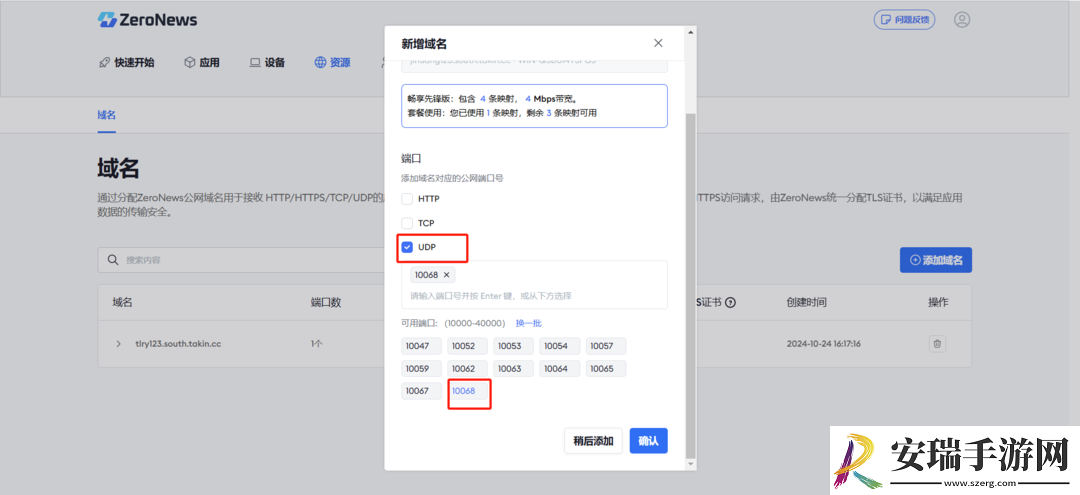Open the 快速开始 nav item
1080x495 pixels.
click(127, 63)
